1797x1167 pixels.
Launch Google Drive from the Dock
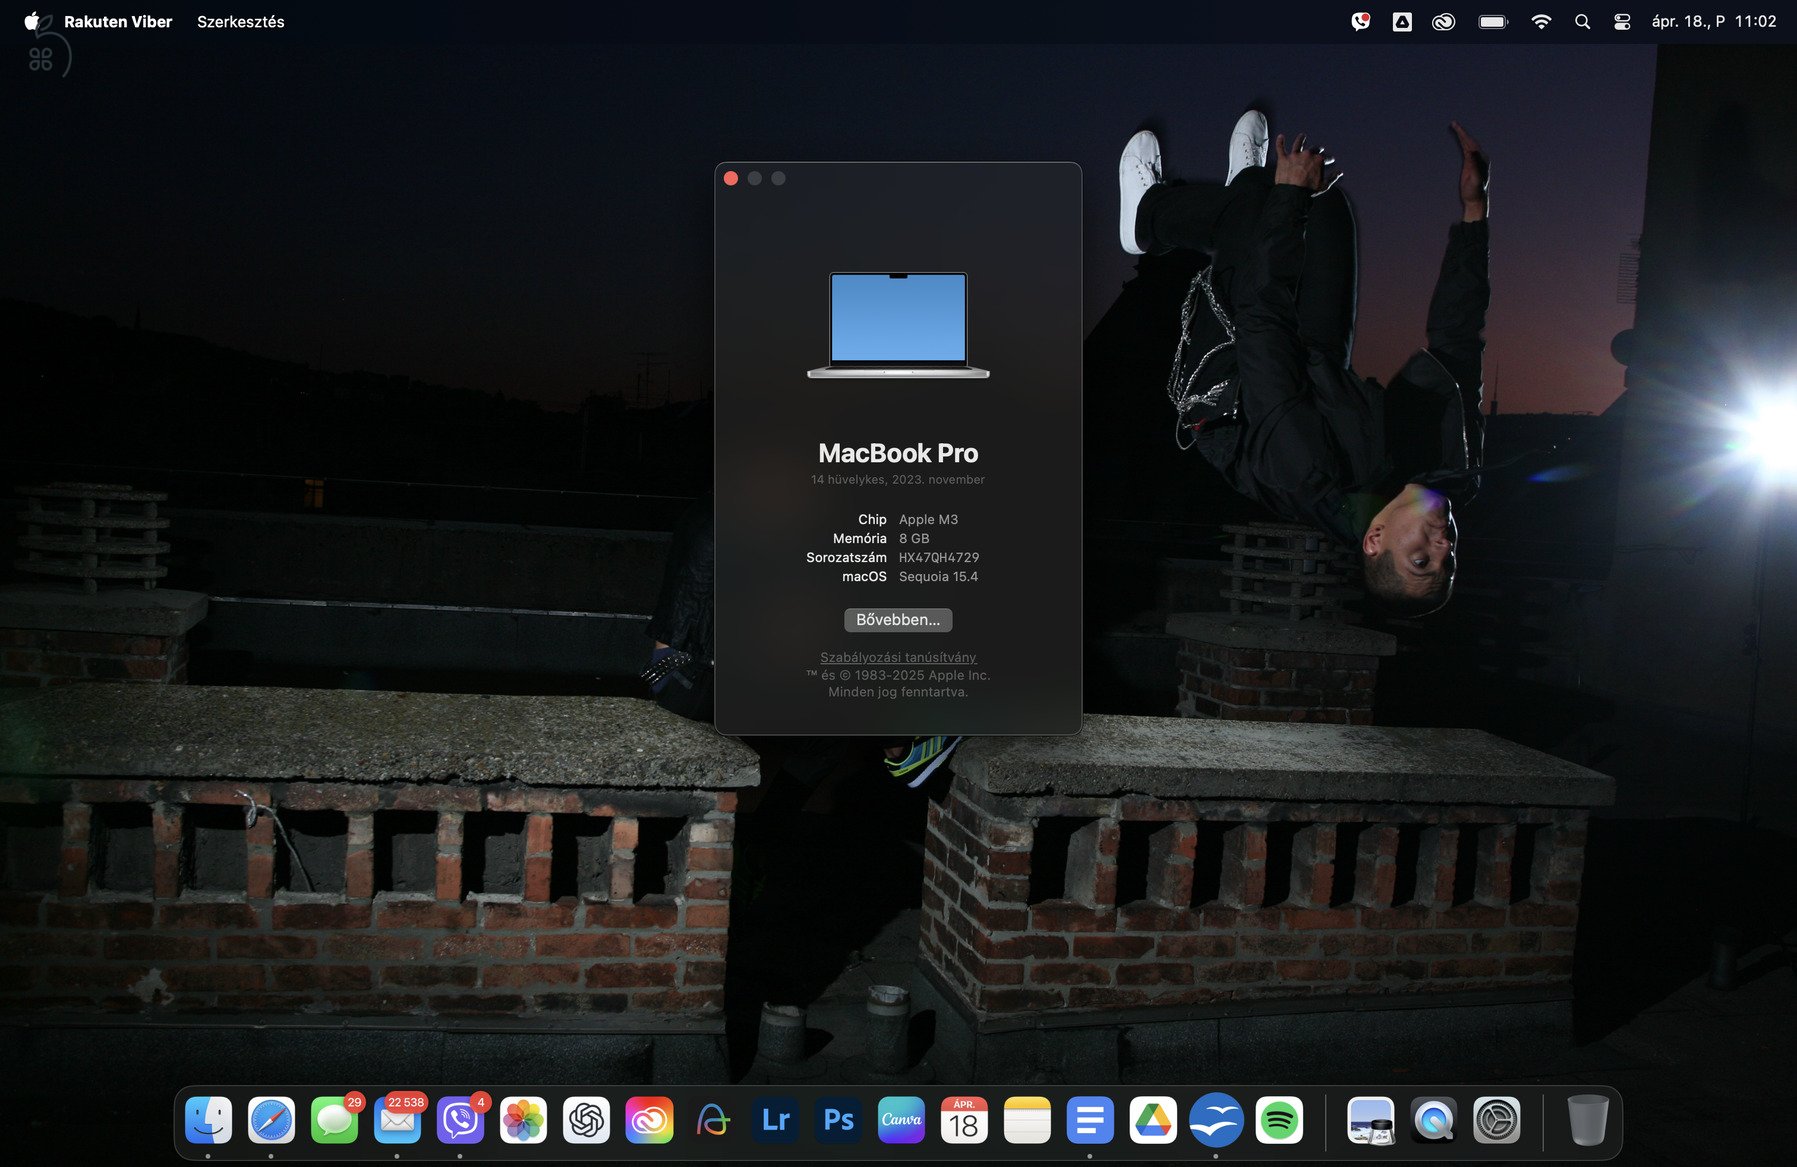pos(1153,1120)
